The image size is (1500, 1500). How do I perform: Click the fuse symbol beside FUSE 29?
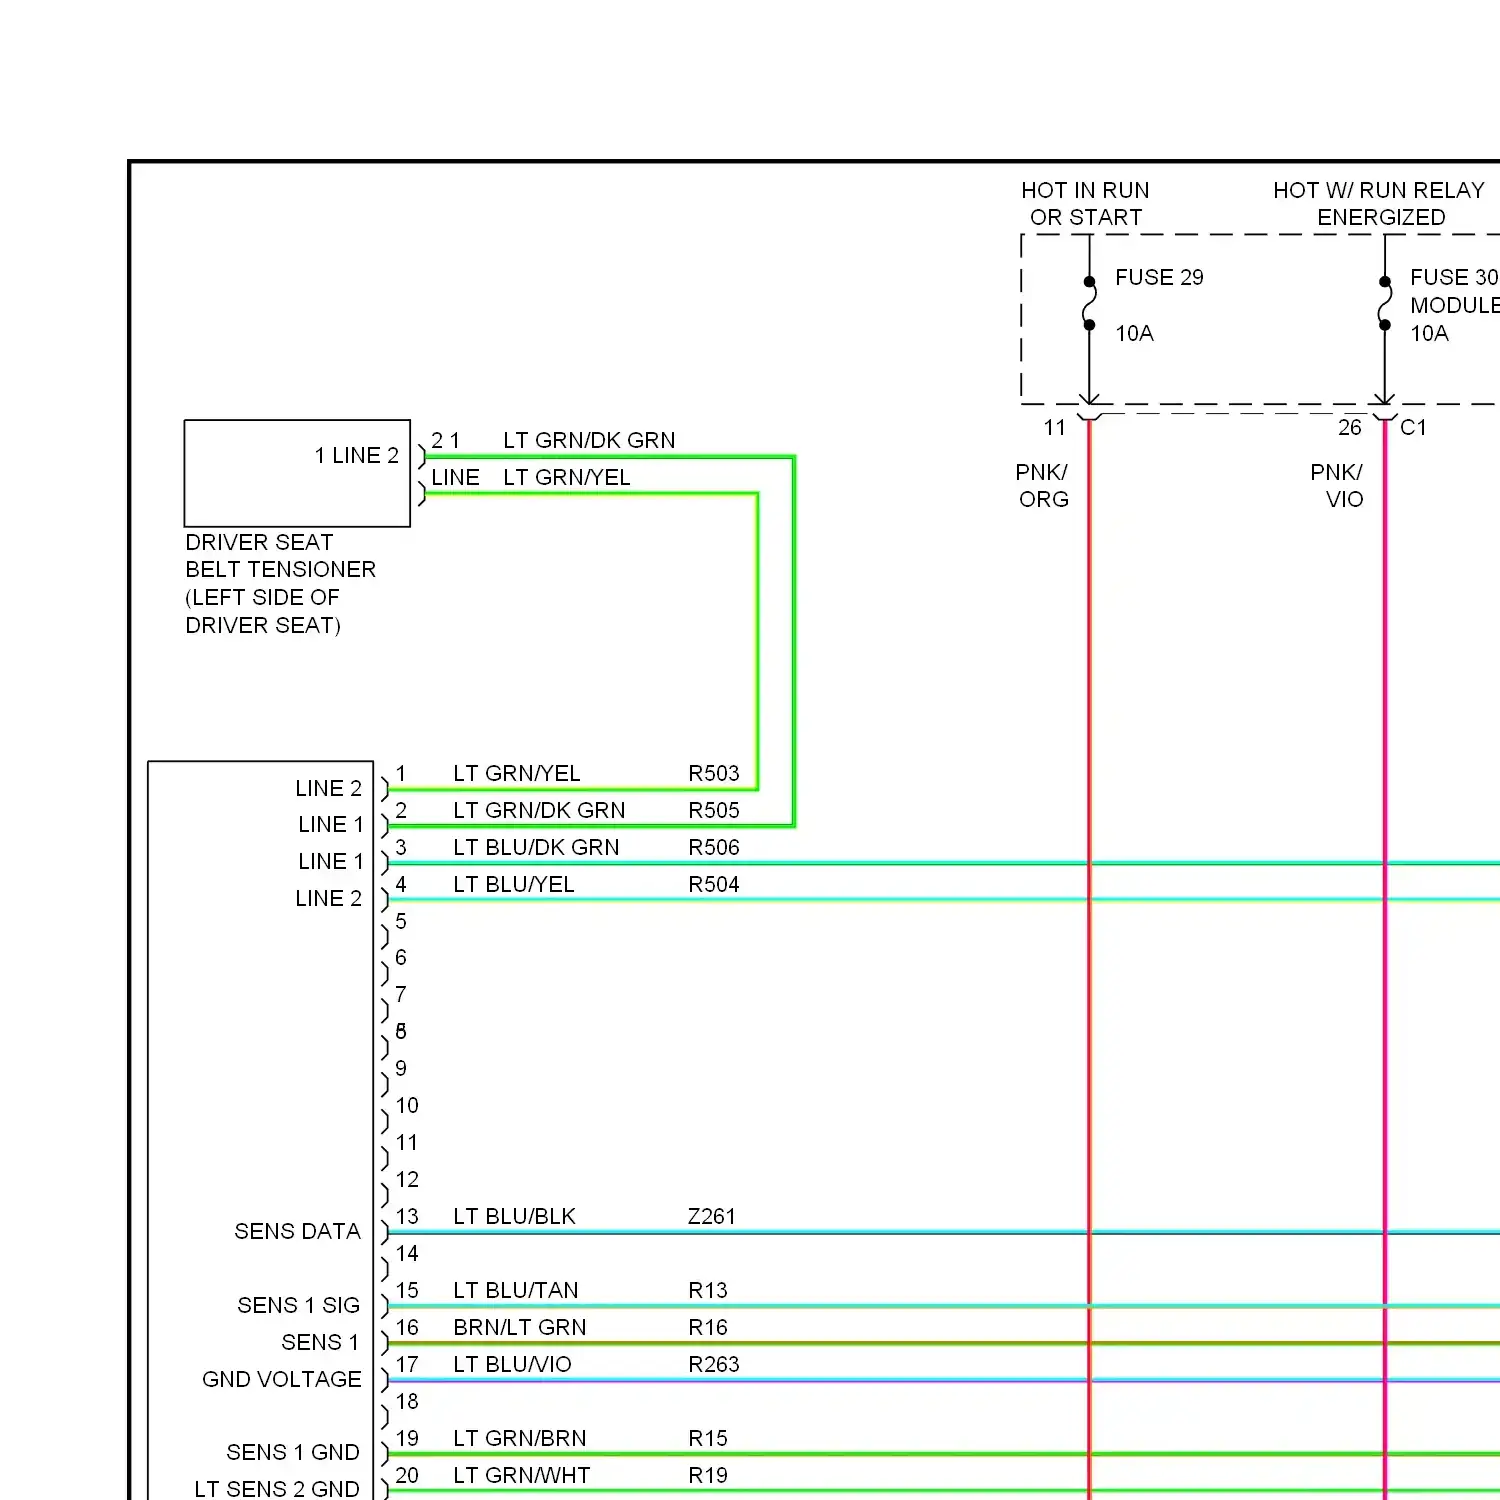tap(1089, 303)
